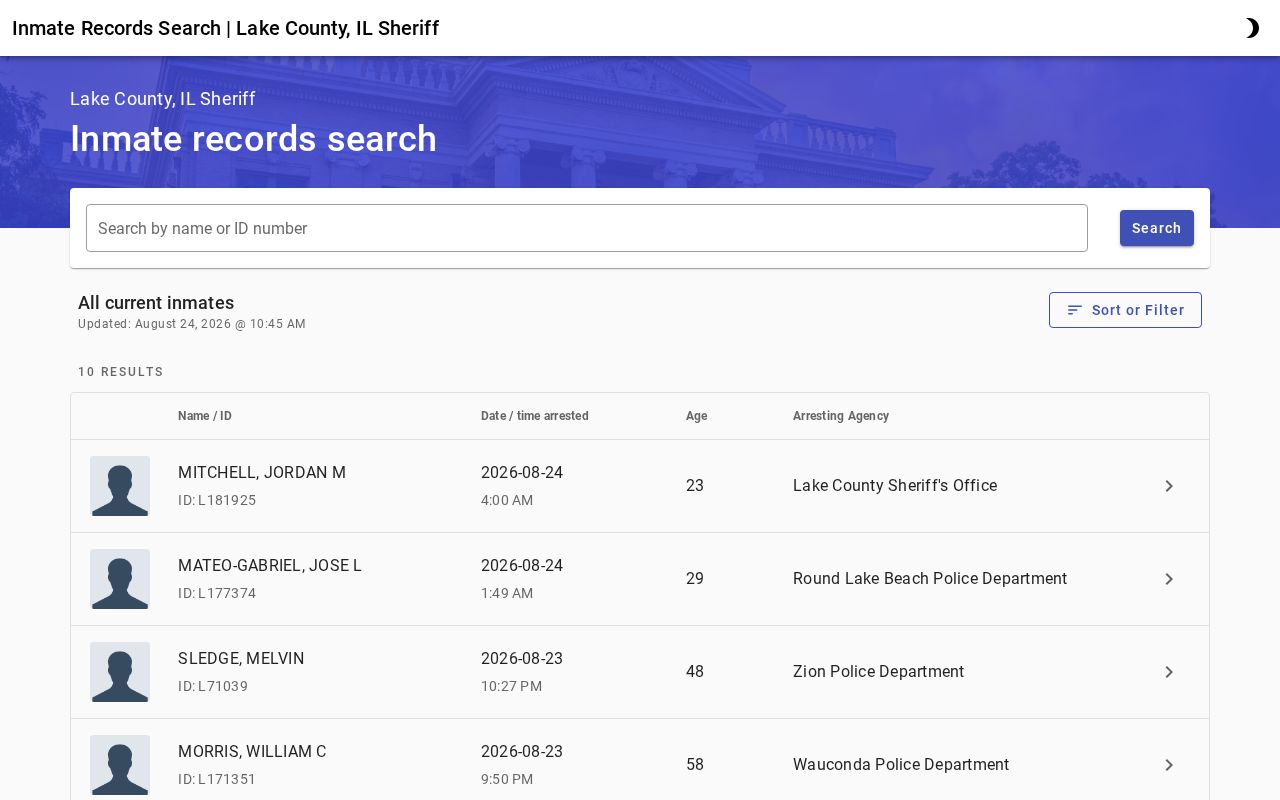Expand details chevron for Sledge, Melvin
This screenshot has width=1280, height=800.
tap(1169, 672)
